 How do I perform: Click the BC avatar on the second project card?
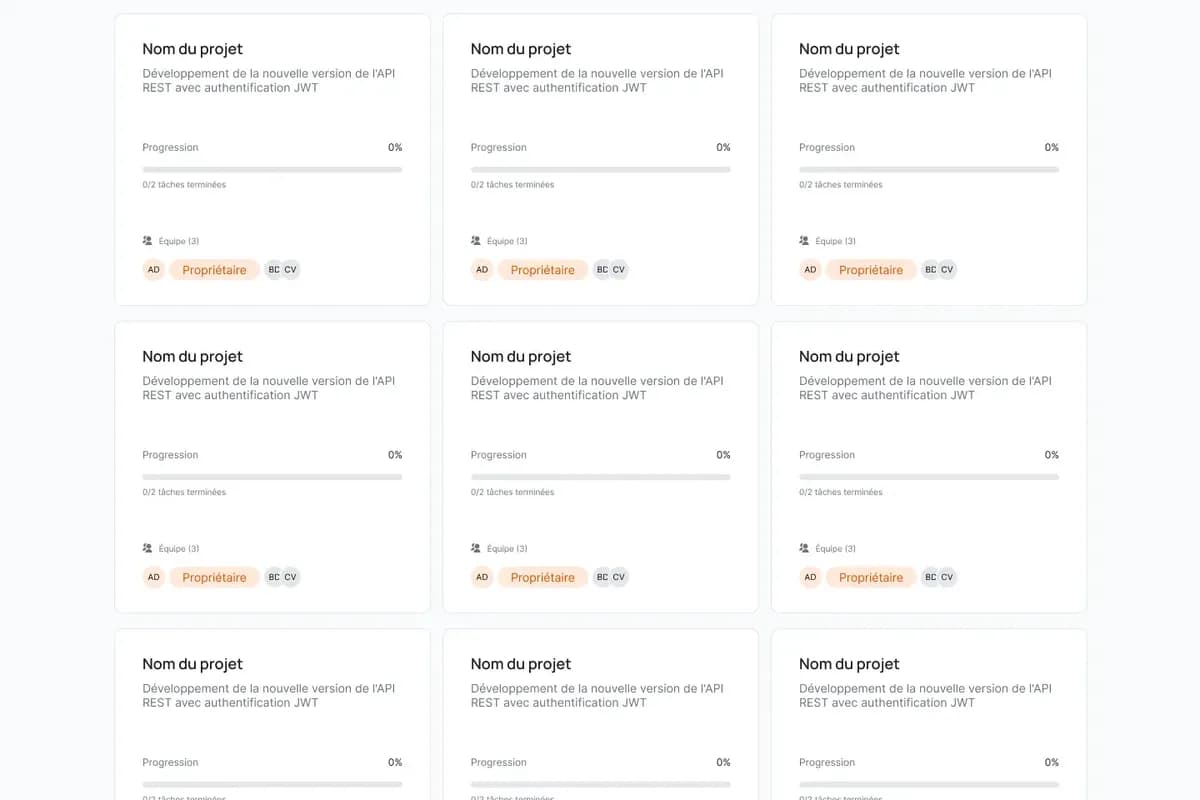tap(601, 269)
